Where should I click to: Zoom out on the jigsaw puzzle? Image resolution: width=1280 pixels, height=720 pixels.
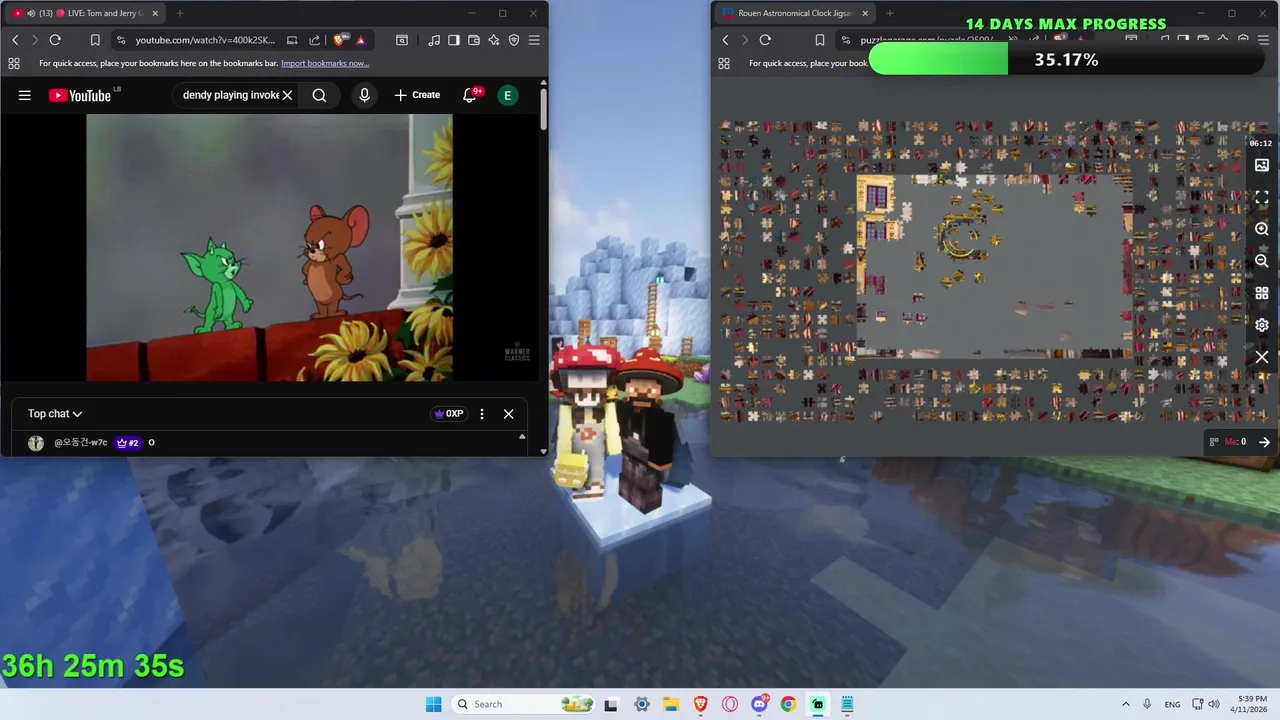click(x=1262, y=261)
